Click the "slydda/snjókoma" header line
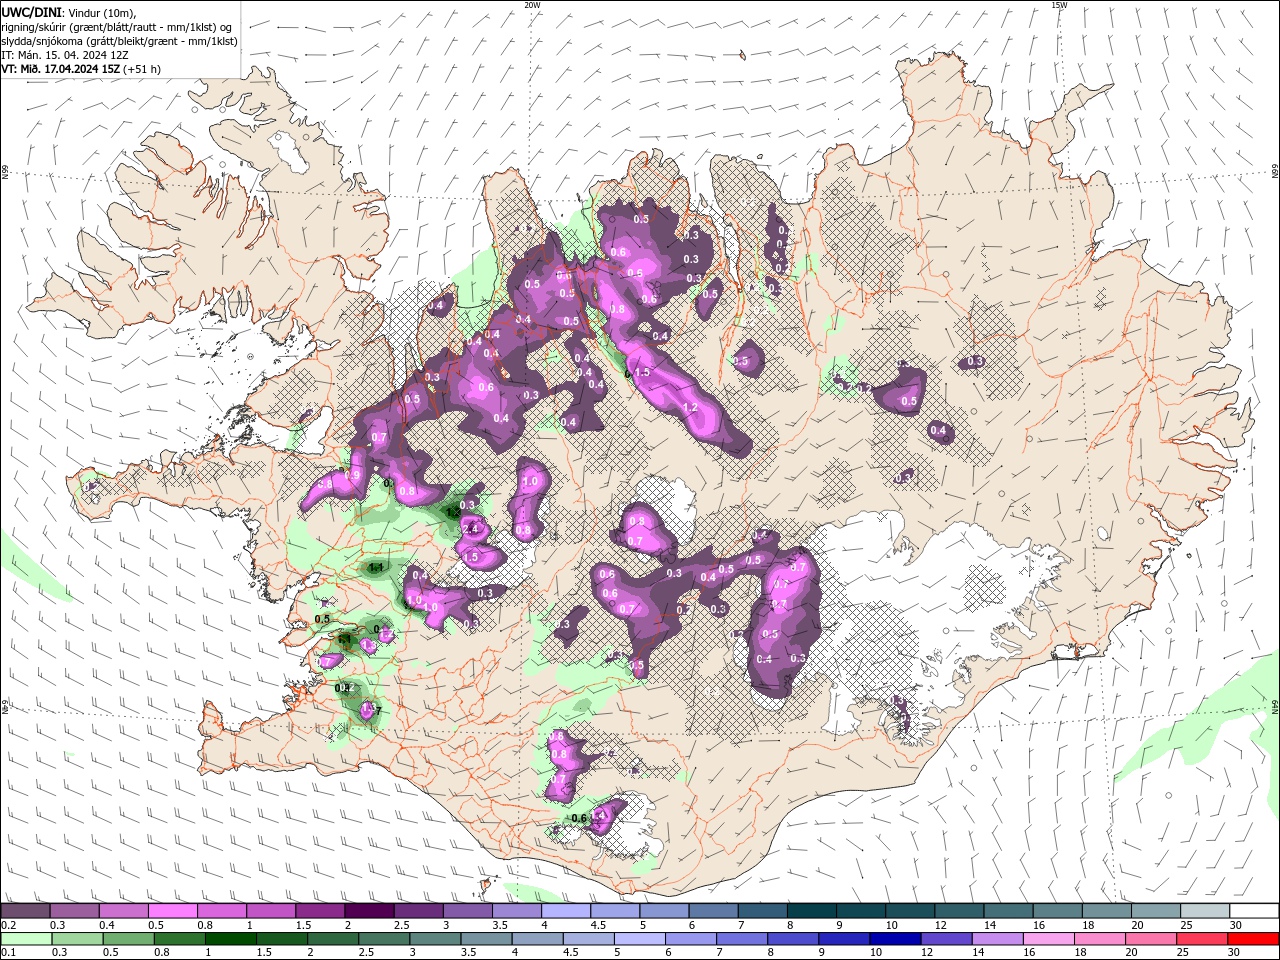The height and width of the screenshot is (960, 1280). pos(119,41)
